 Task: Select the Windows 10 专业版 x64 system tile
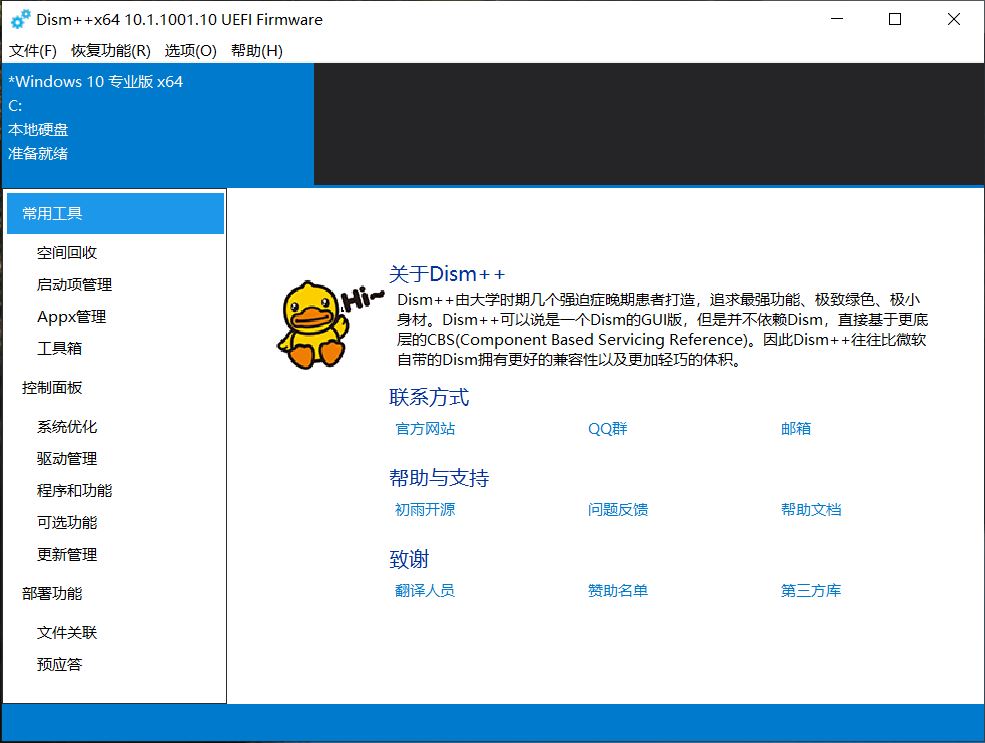point(158,124)
